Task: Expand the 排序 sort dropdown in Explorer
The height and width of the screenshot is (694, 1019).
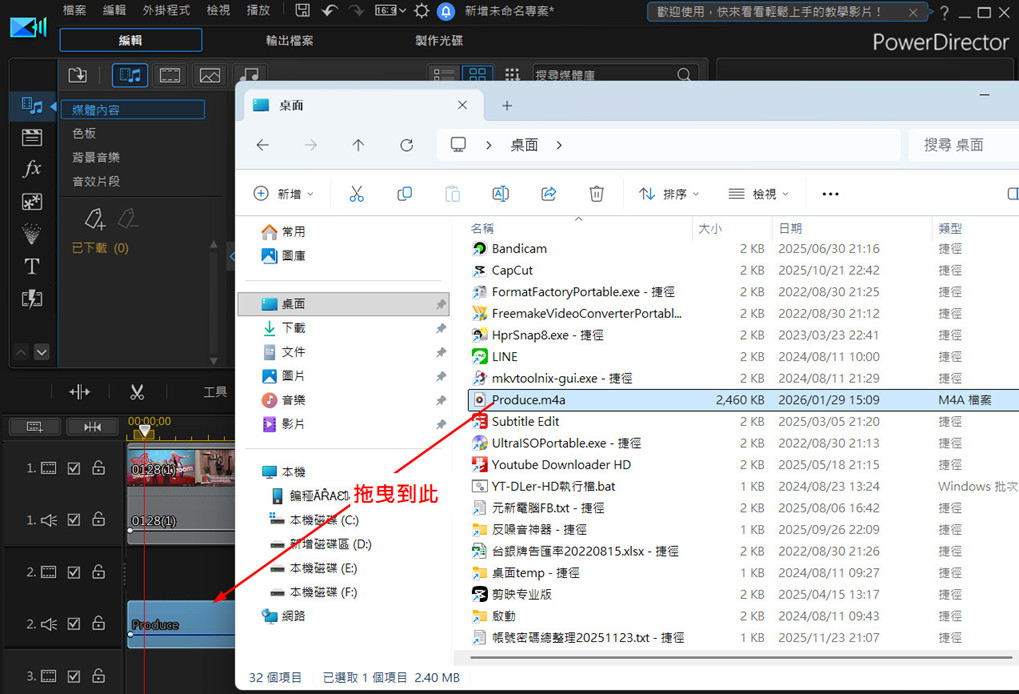Action: tap(669, 194)
